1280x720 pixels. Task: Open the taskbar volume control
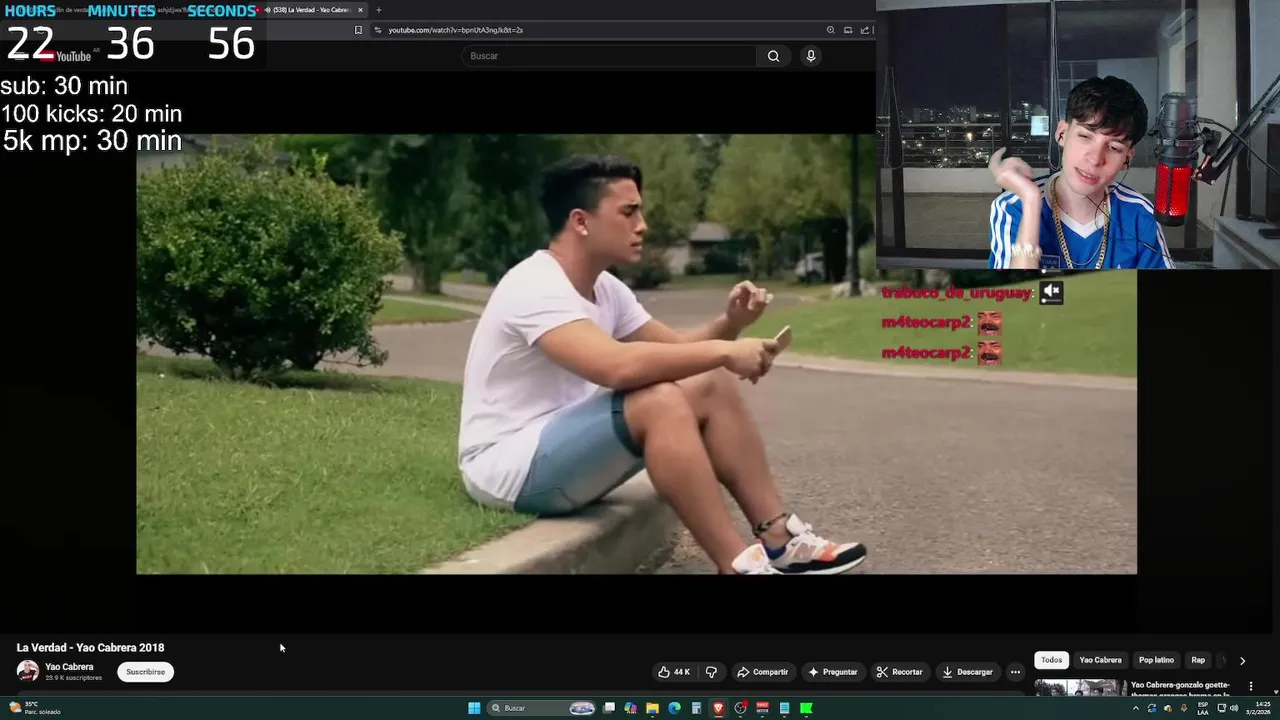click(x=1234, y=708)
